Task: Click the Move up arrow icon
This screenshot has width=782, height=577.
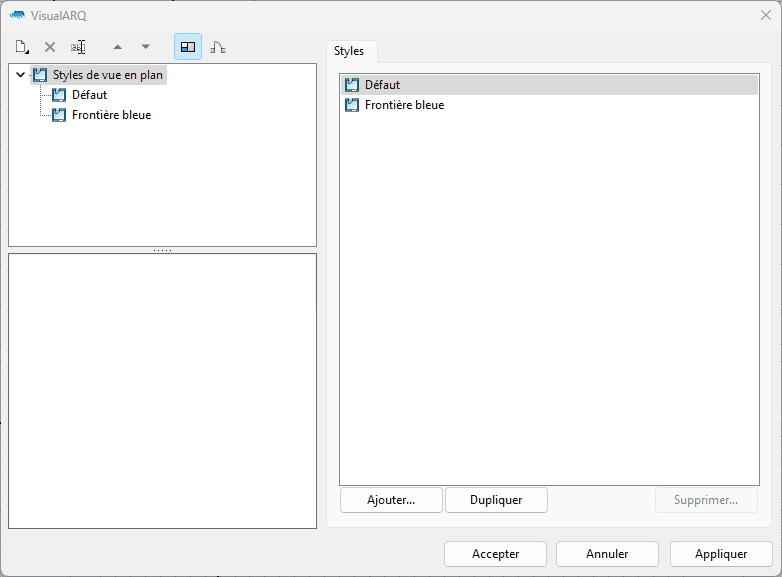Action: (x=118, y=47)
